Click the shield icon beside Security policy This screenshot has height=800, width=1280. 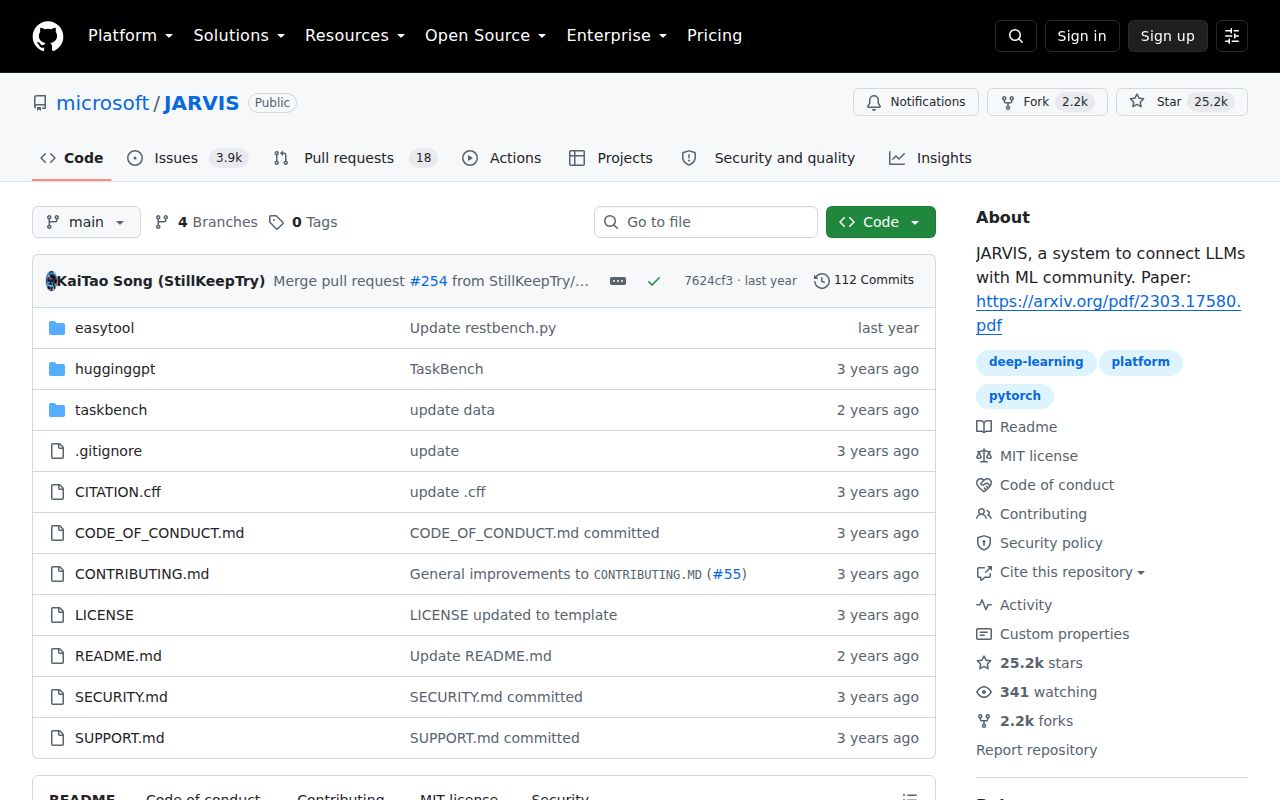(984, 543)
